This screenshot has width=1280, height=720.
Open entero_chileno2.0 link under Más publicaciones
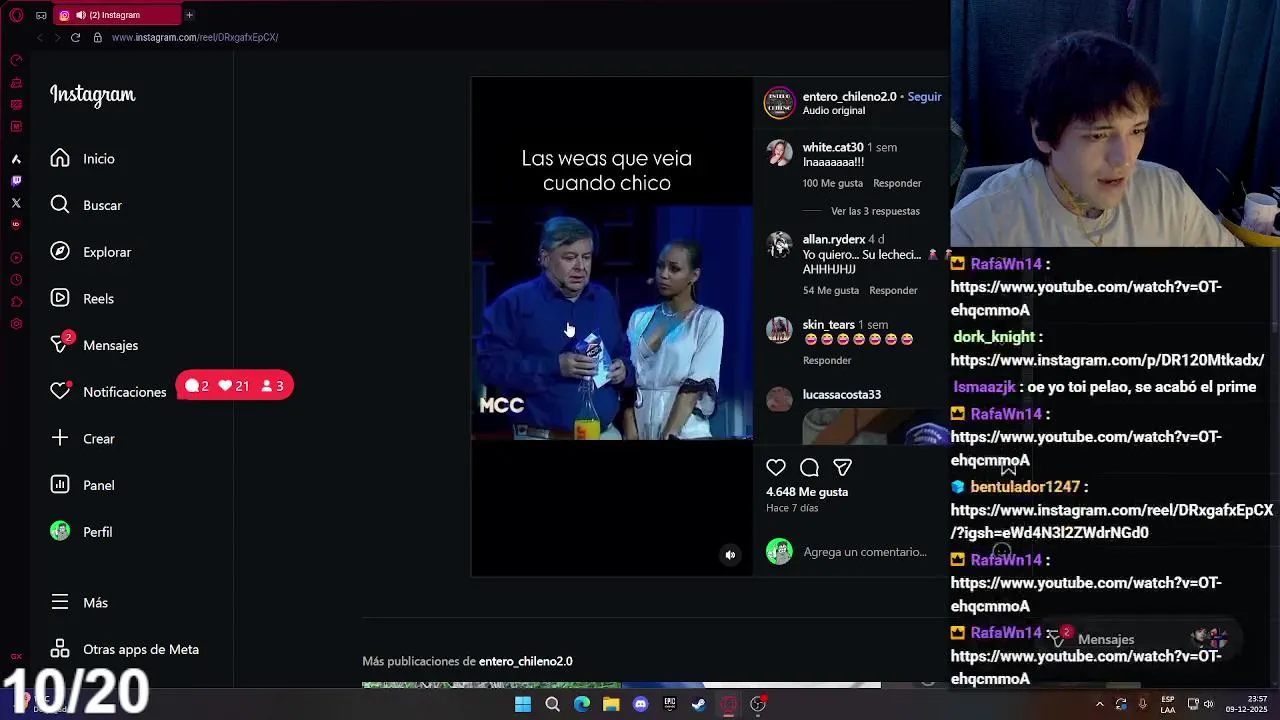click(526, 661)
